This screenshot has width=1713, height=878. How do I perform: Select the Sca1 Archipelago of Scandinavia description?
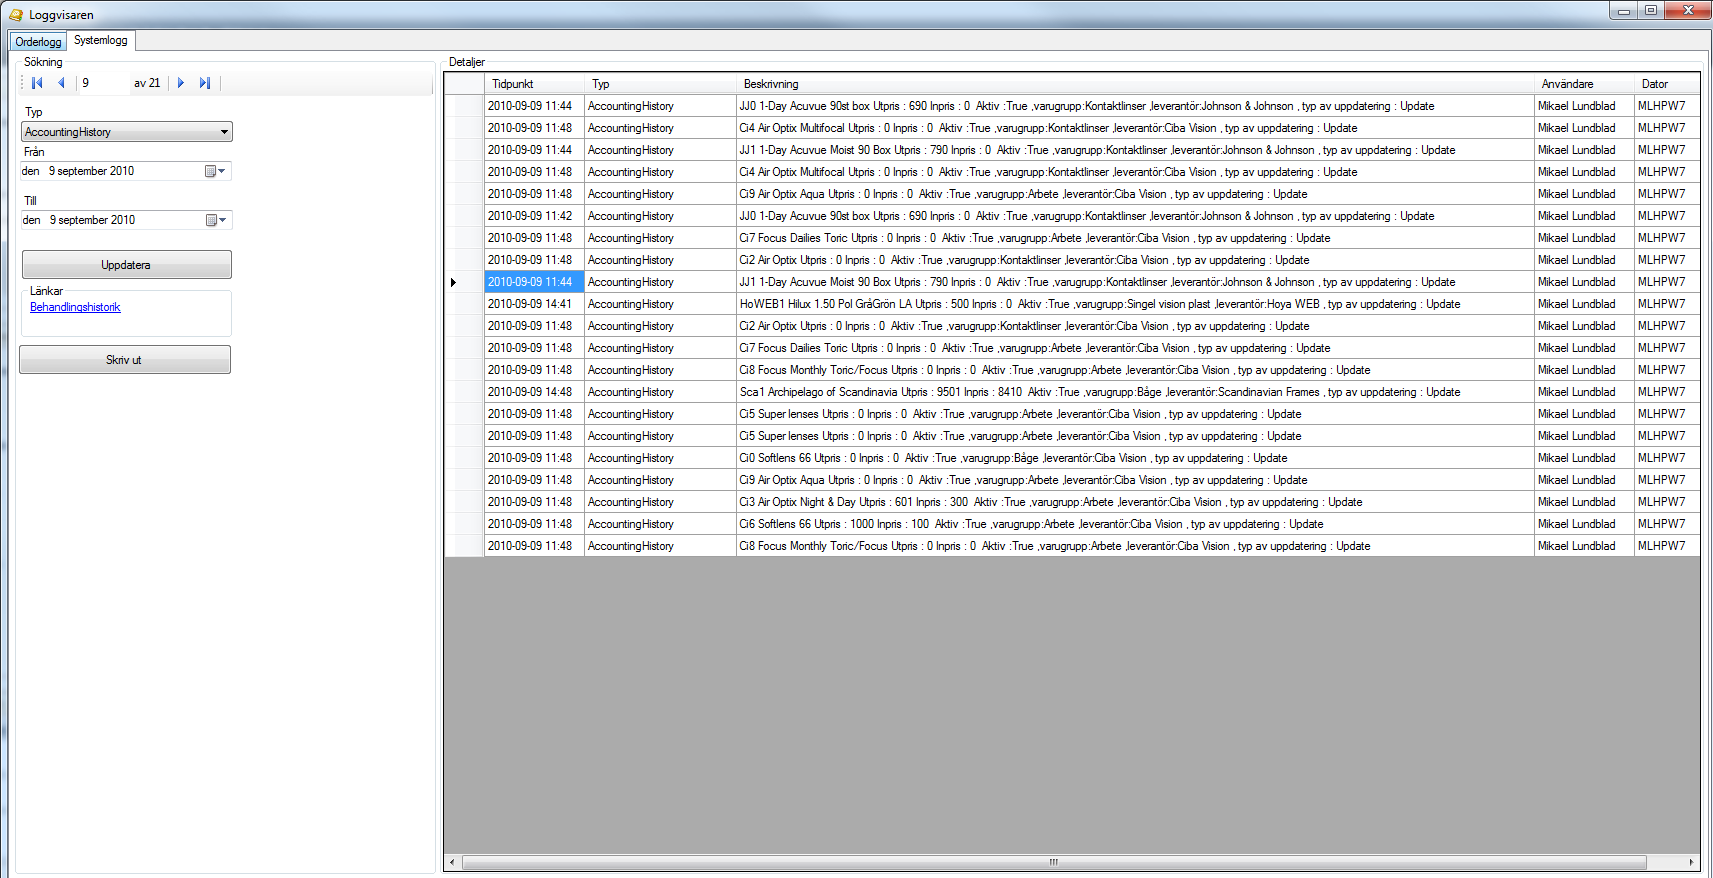click(x=1135, y=392)
